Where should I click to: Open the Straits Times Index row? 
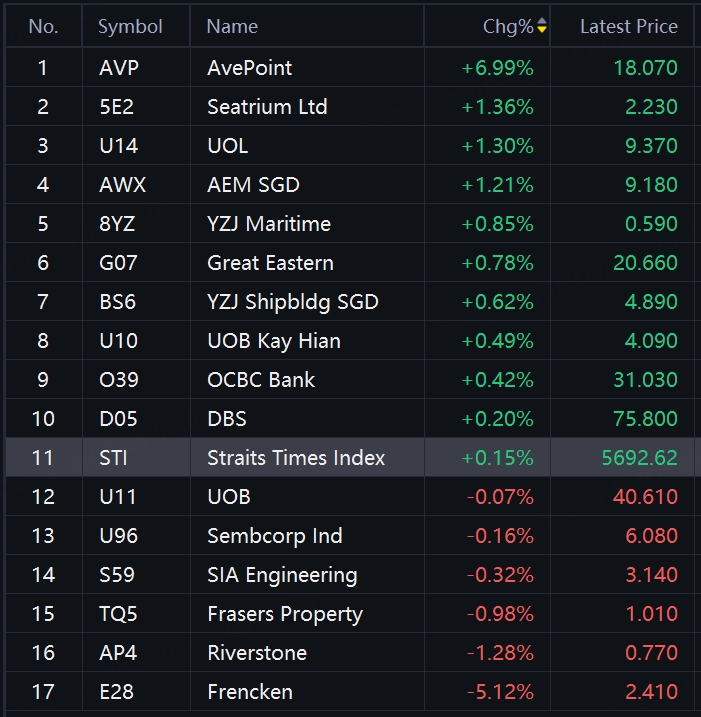pyautogui.click(x=350, y=457)
